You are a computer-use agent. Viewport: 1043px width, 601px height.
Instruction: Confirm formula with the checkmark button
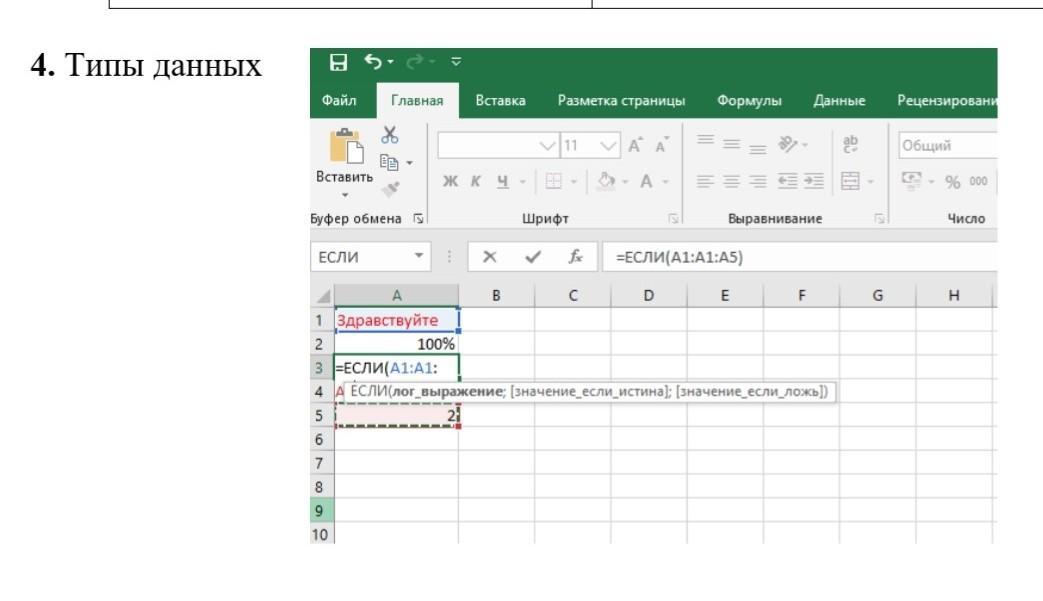tap(533, 257)
